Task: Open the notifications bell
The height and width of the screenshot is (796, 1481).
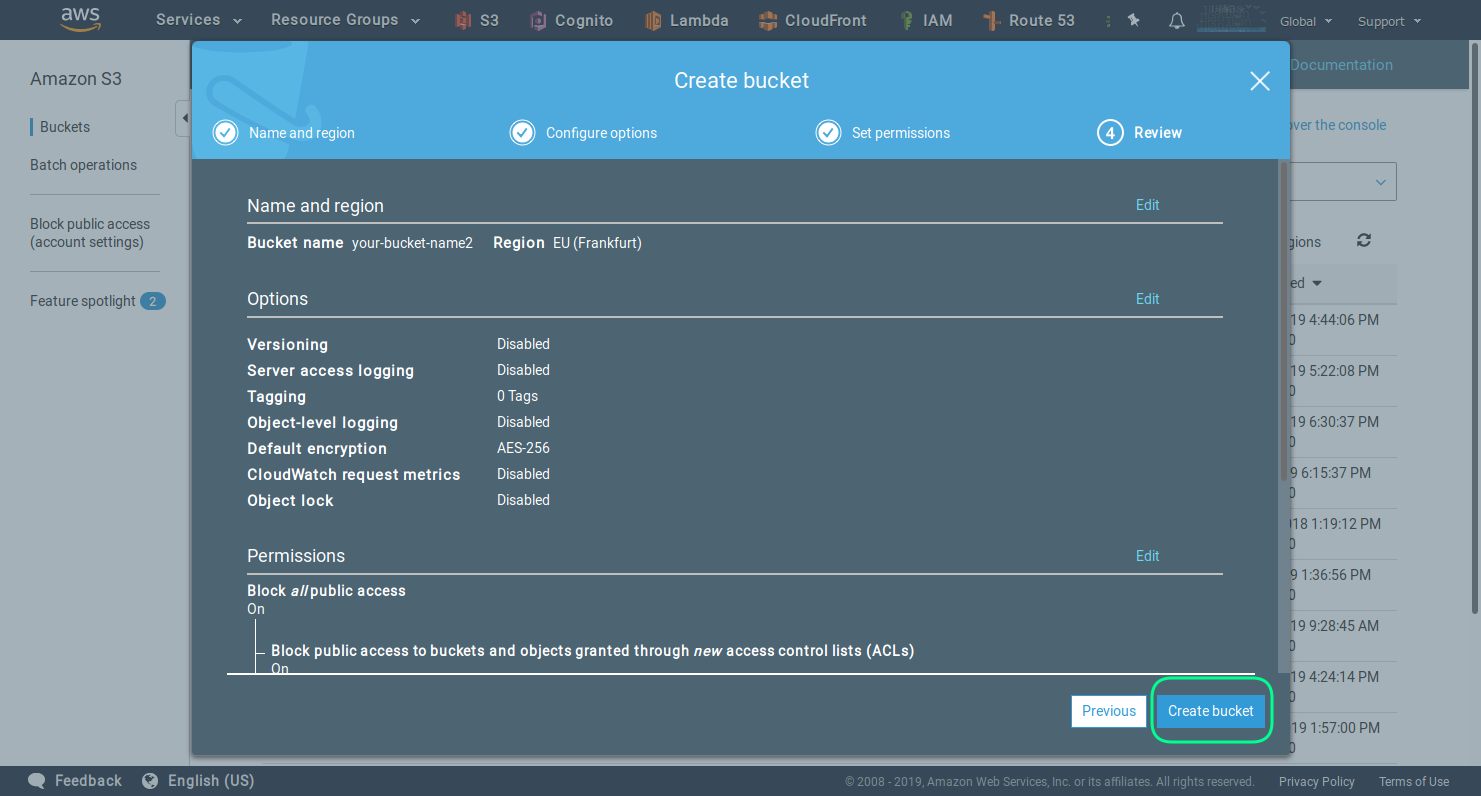Action: coord(1177,21)
